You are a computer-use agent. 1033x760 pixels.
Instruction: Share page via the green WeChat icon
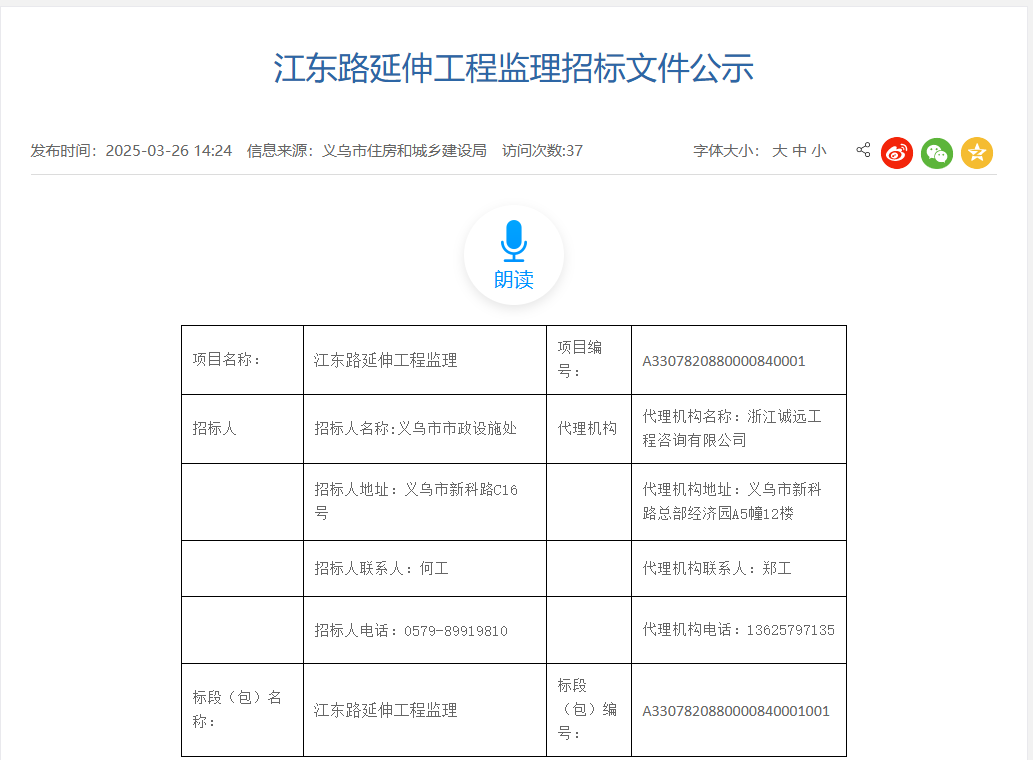point(937,153)
